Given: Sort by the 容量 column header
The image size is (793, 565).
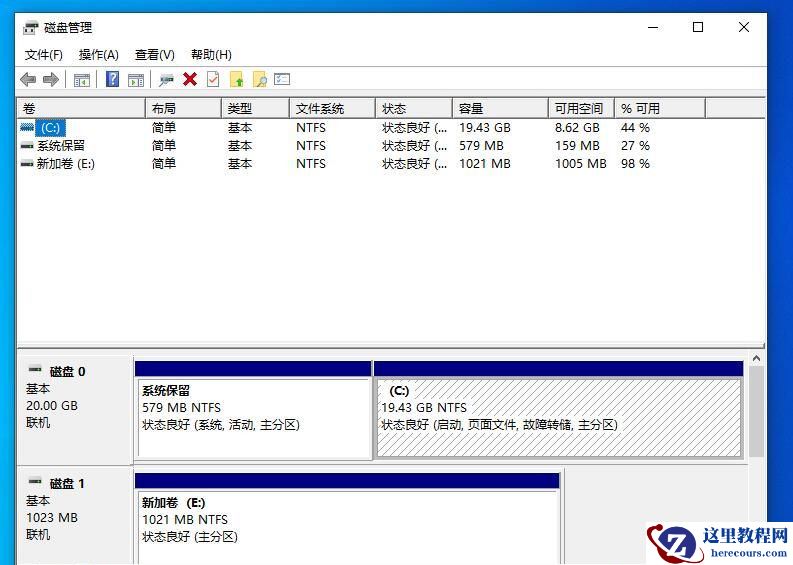Looking at the screenshot, I should pyautogui.click(x=501, y=108).
